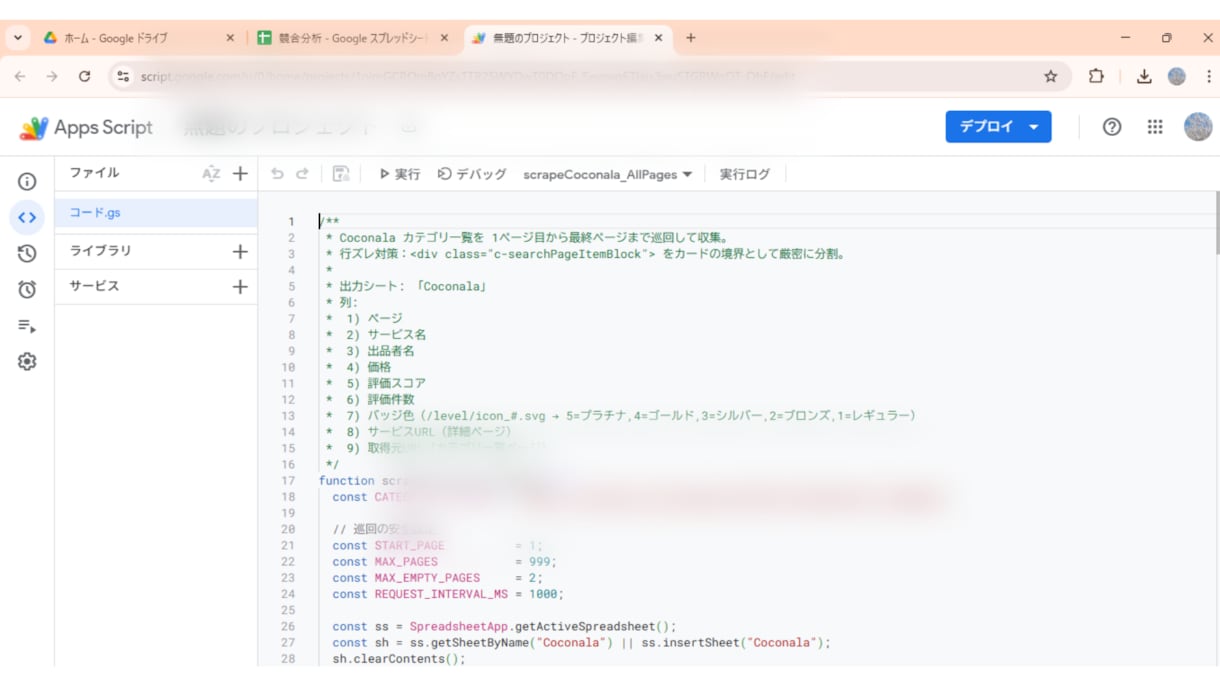This screenshot has height=686, width=1220.
Task: Click the SpreadsheetApp.getActiveSpreadsheet() line
Action: coord(504,627)
